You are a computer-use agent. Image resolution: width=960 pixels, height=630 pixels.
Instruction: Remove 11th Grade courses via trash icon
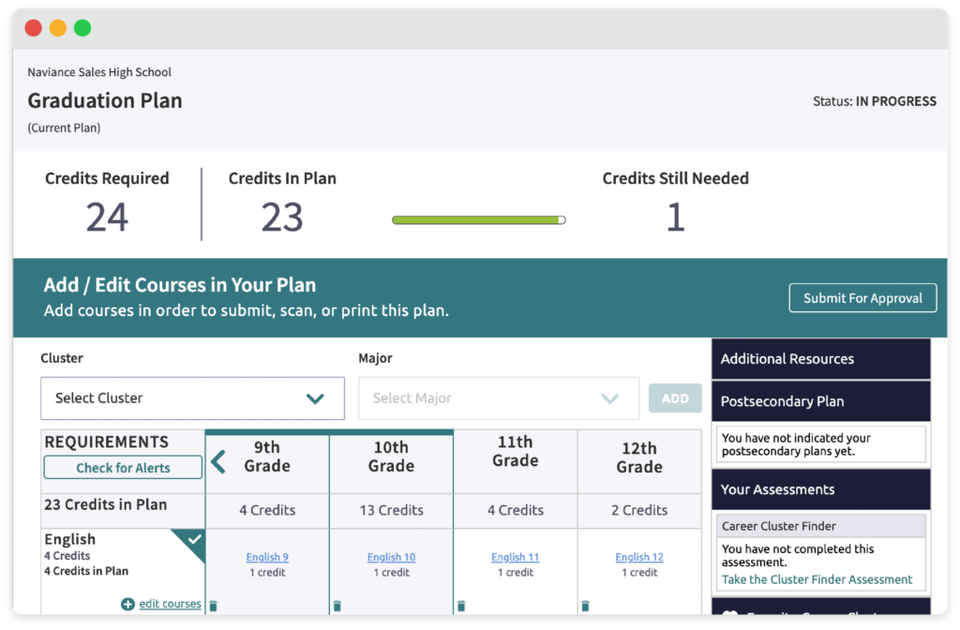click(x=461, y=605)
